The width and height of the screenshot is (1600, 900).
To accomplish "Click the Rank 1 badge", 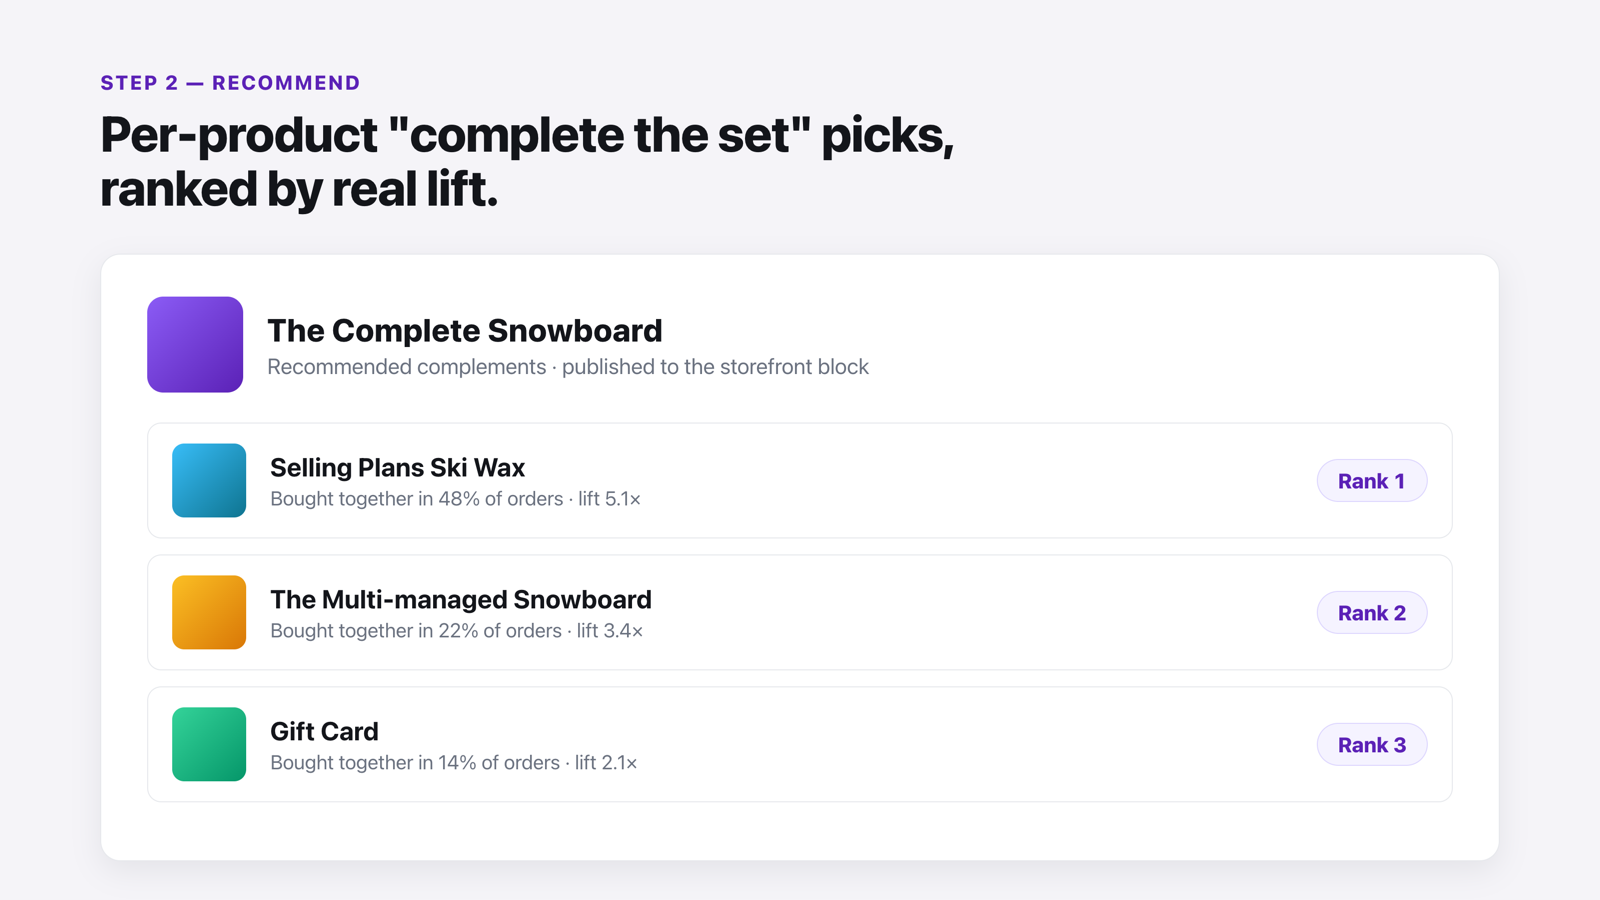I will [1371, 481].
